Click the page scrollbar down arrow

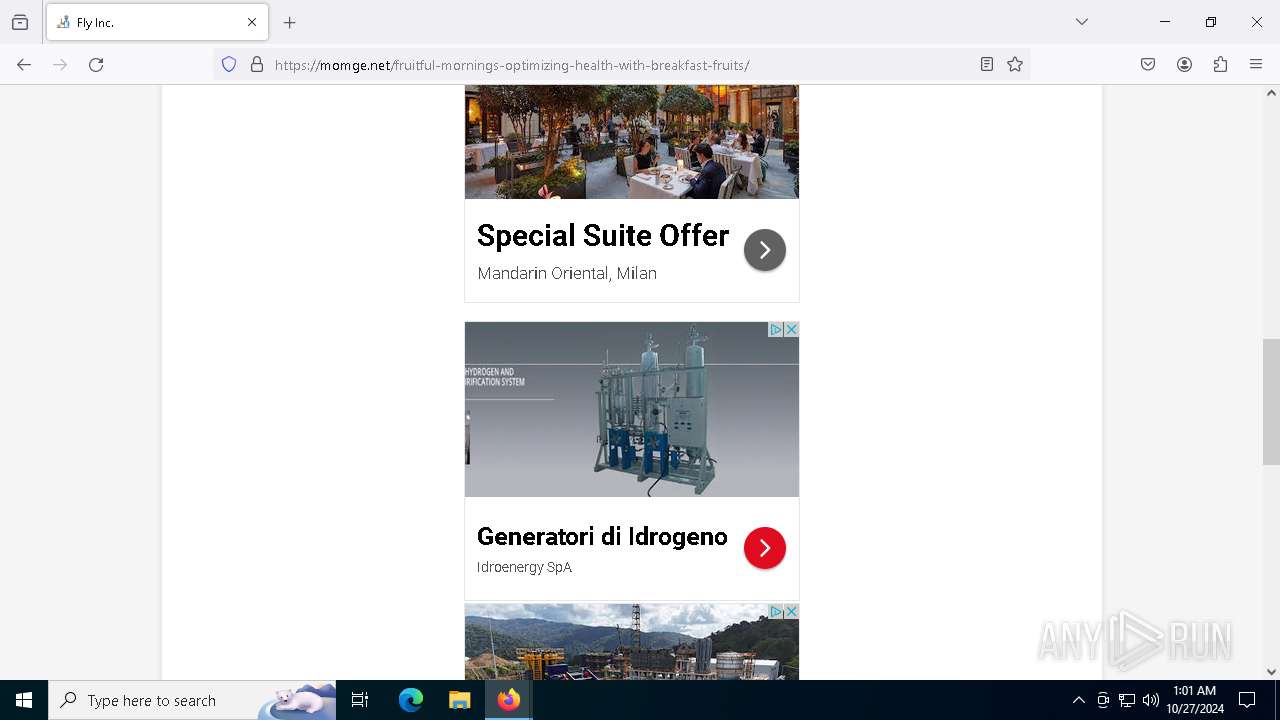click(1271, 672)
